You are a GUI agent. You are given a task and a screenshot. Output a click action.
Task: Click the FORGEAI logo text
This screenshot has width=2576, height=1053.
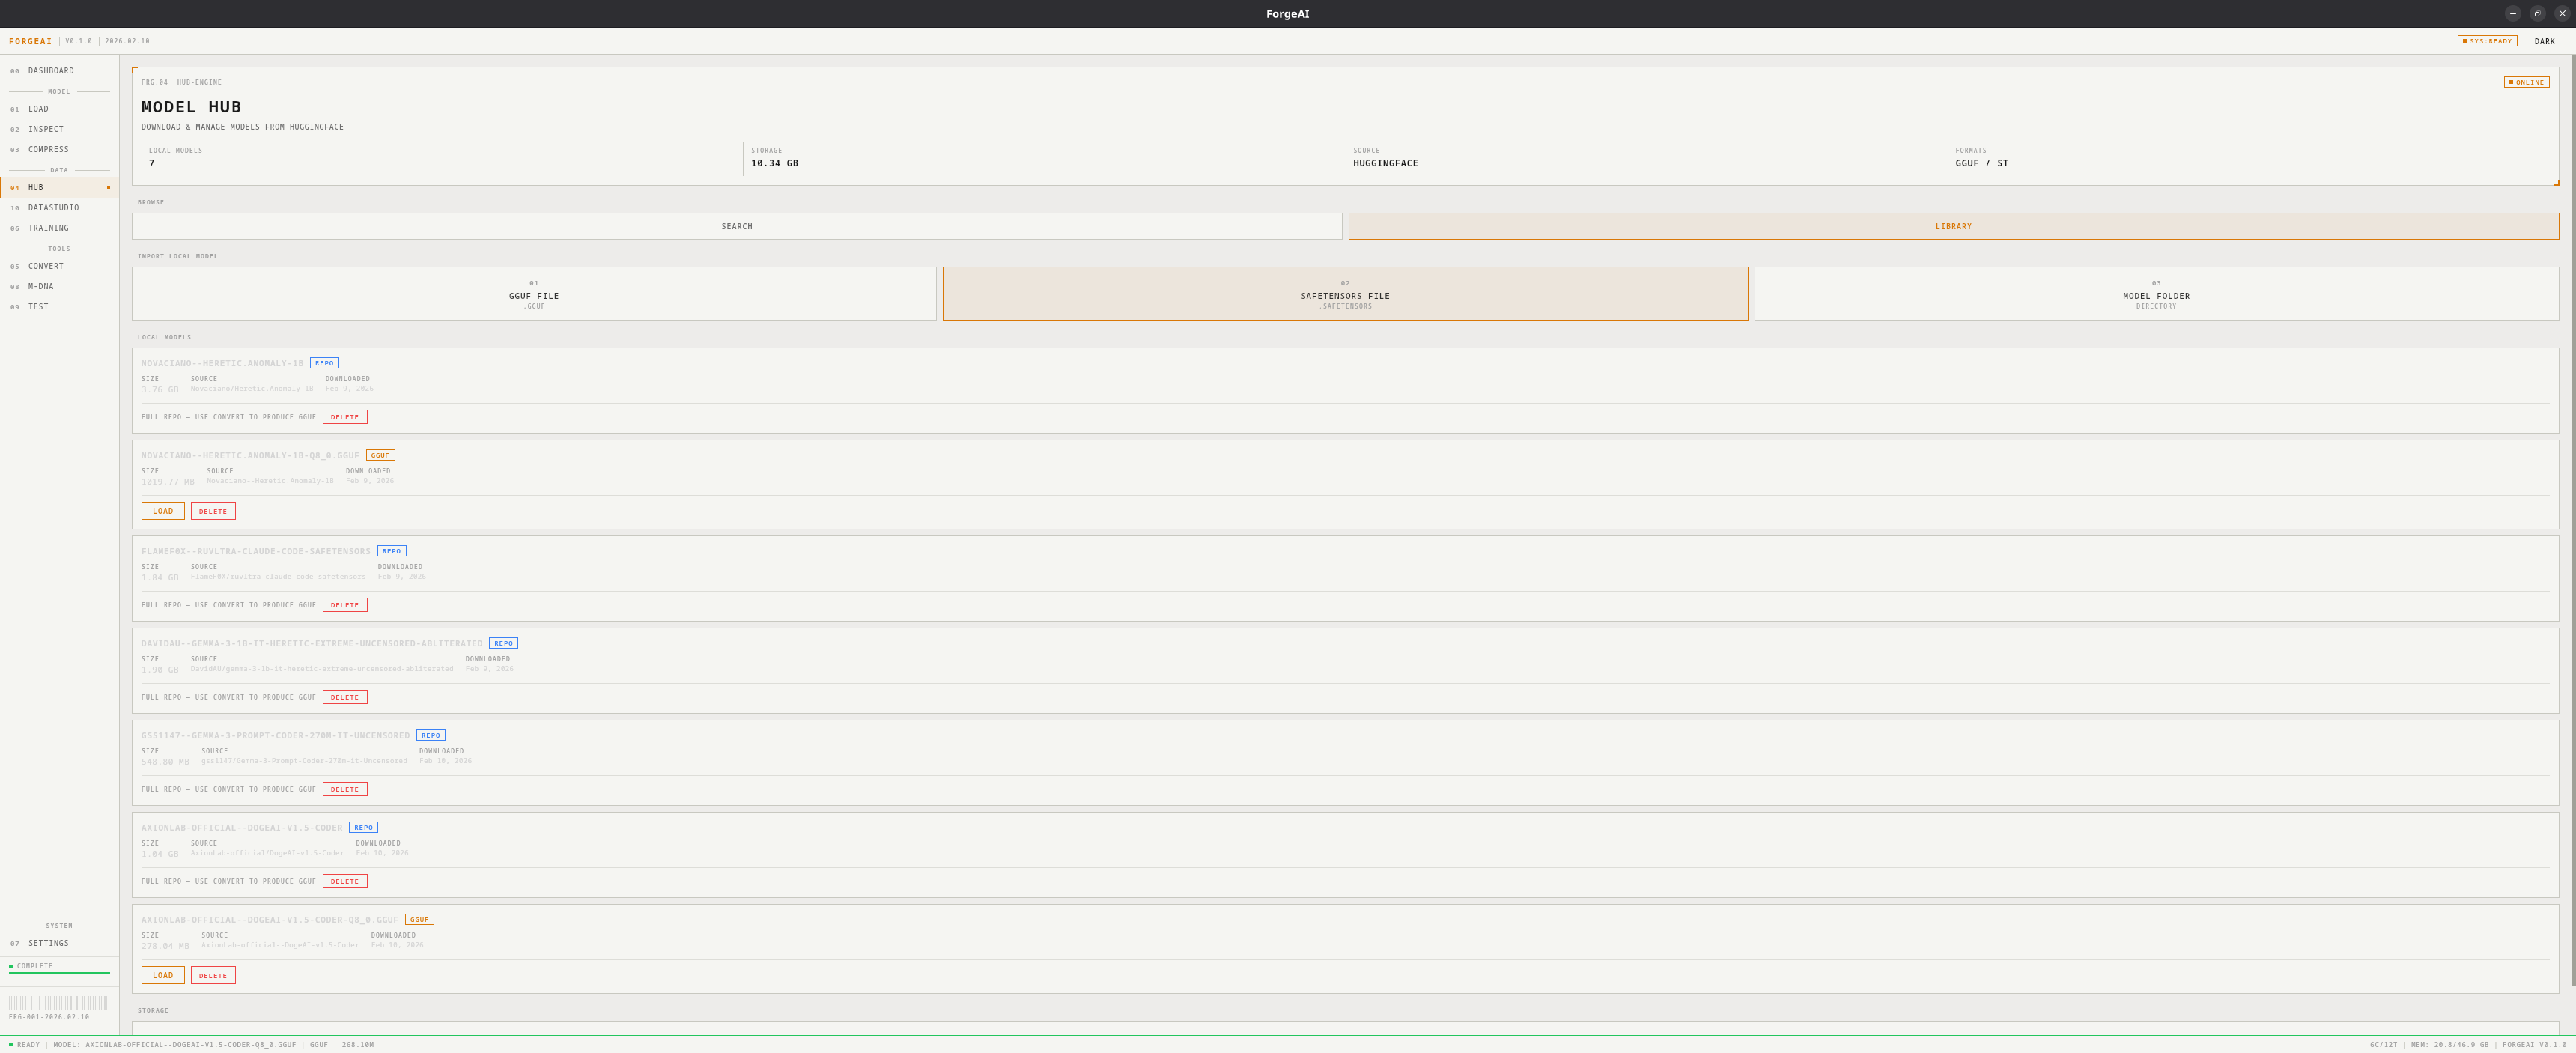pos(30,41)
